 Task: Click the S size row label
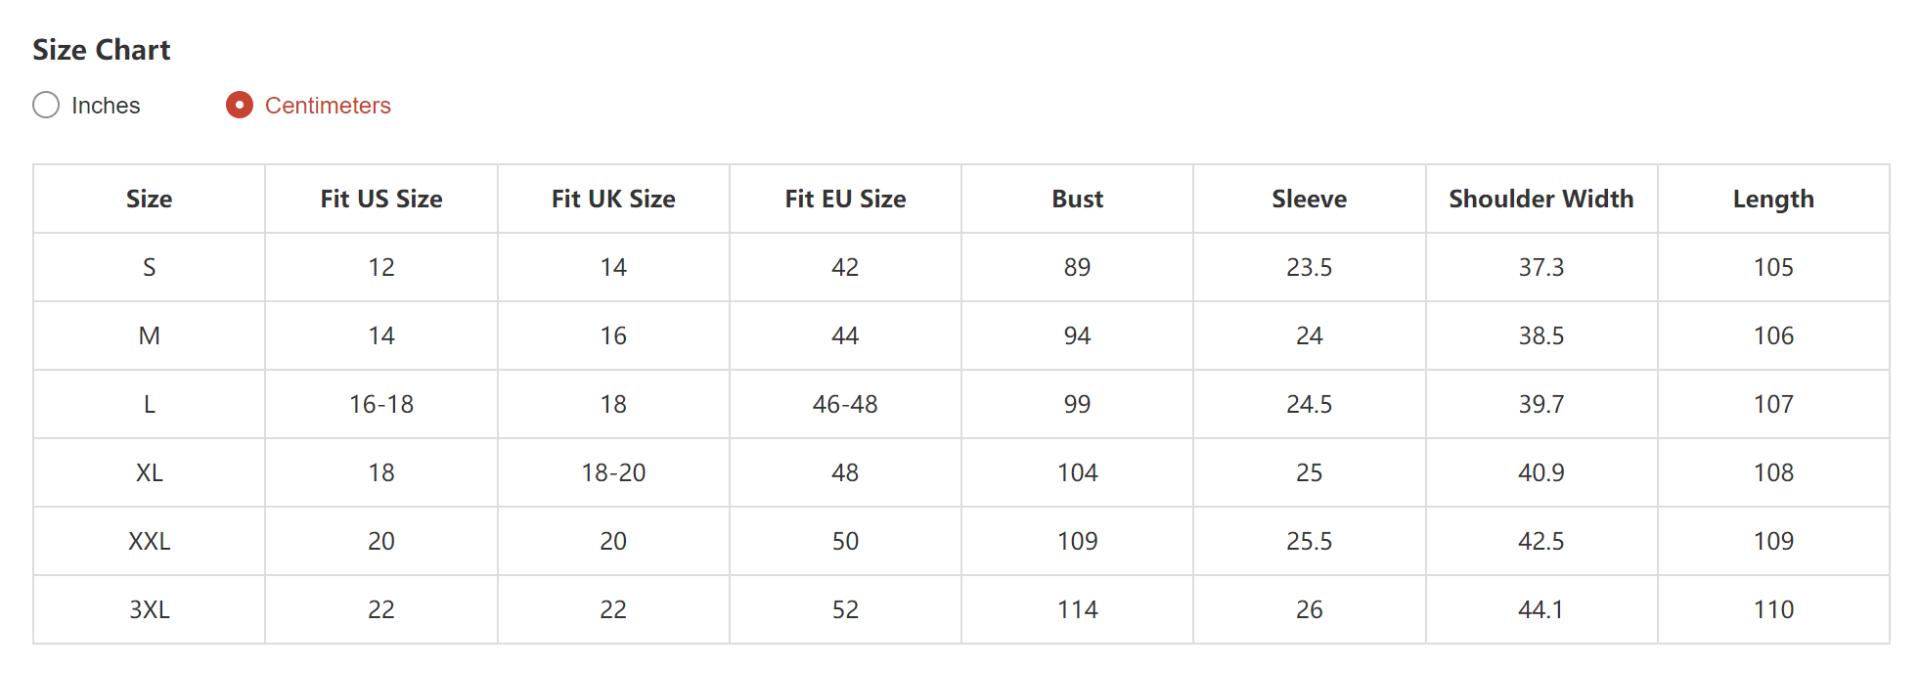tap(149, 267)
